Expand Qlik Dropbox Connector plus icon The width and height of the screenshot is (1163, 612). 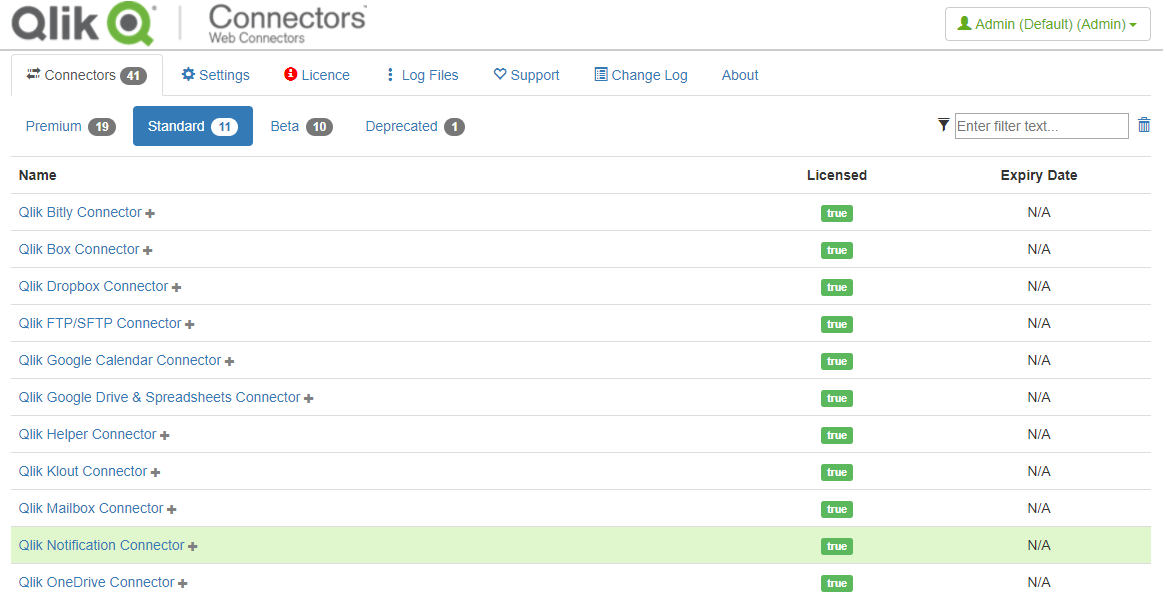coord(177,288)
